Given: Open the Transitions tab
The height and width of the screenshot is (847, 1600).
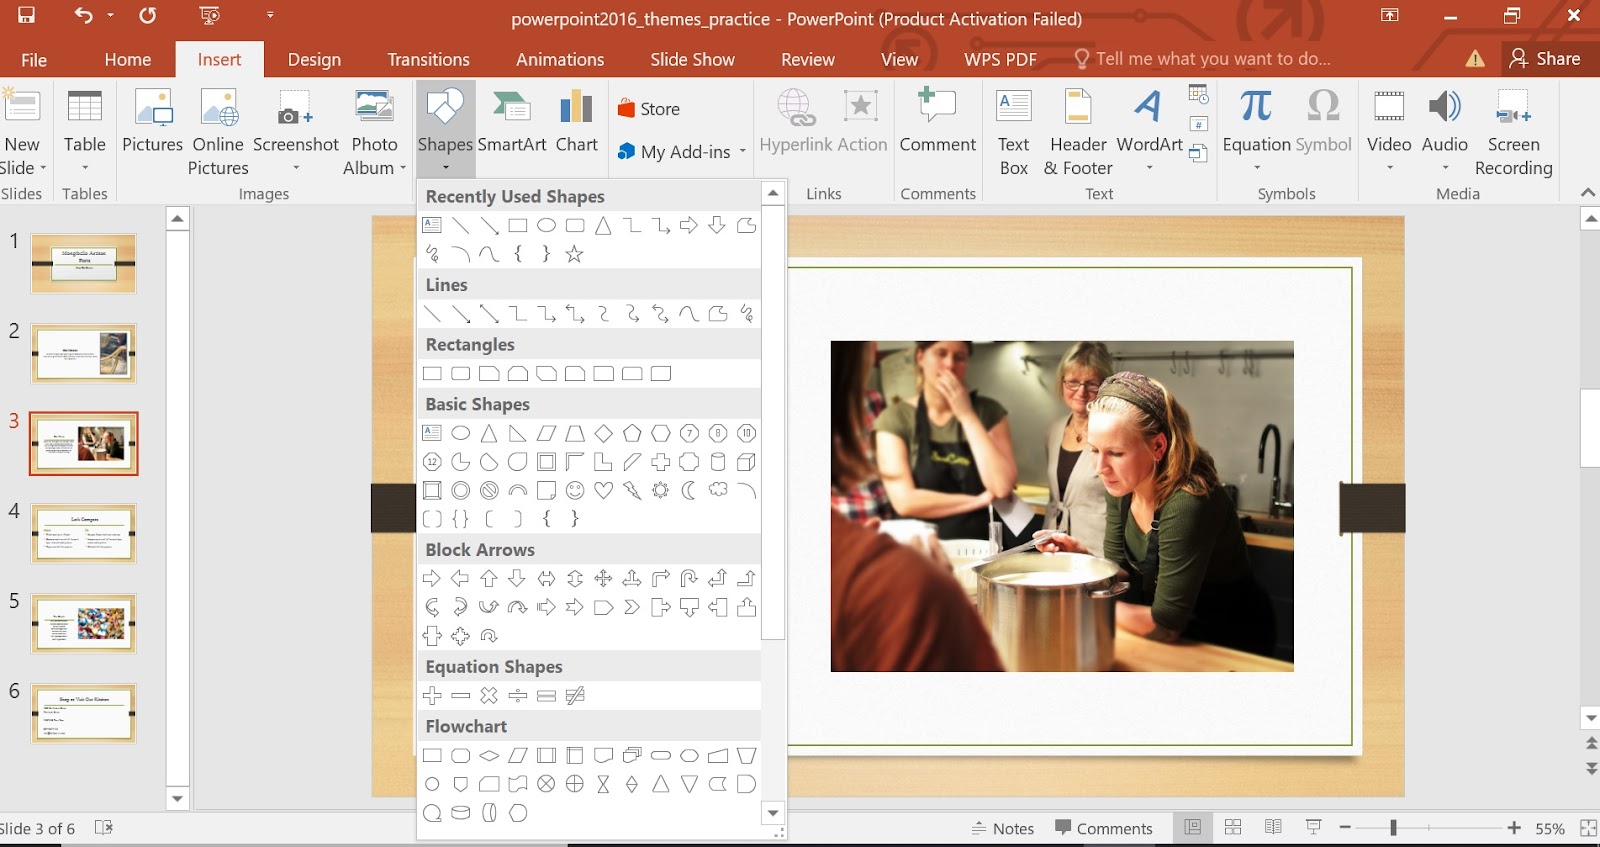Looking at the screenshot, I should pyautogui.click(x=428, y=59).
